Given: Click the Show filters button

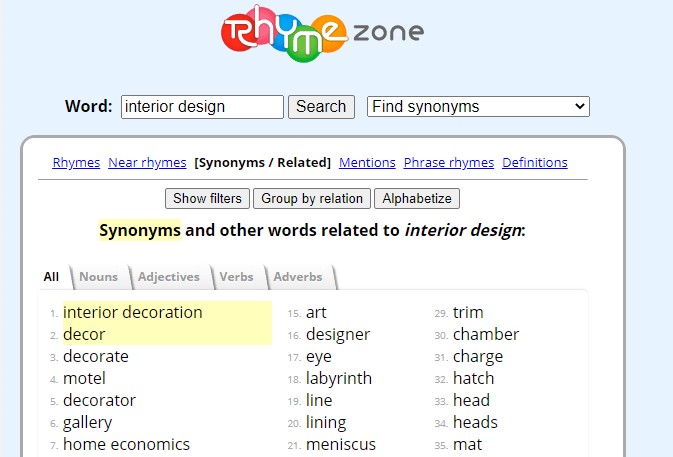Looking at the screenshot, I should 207,199.
